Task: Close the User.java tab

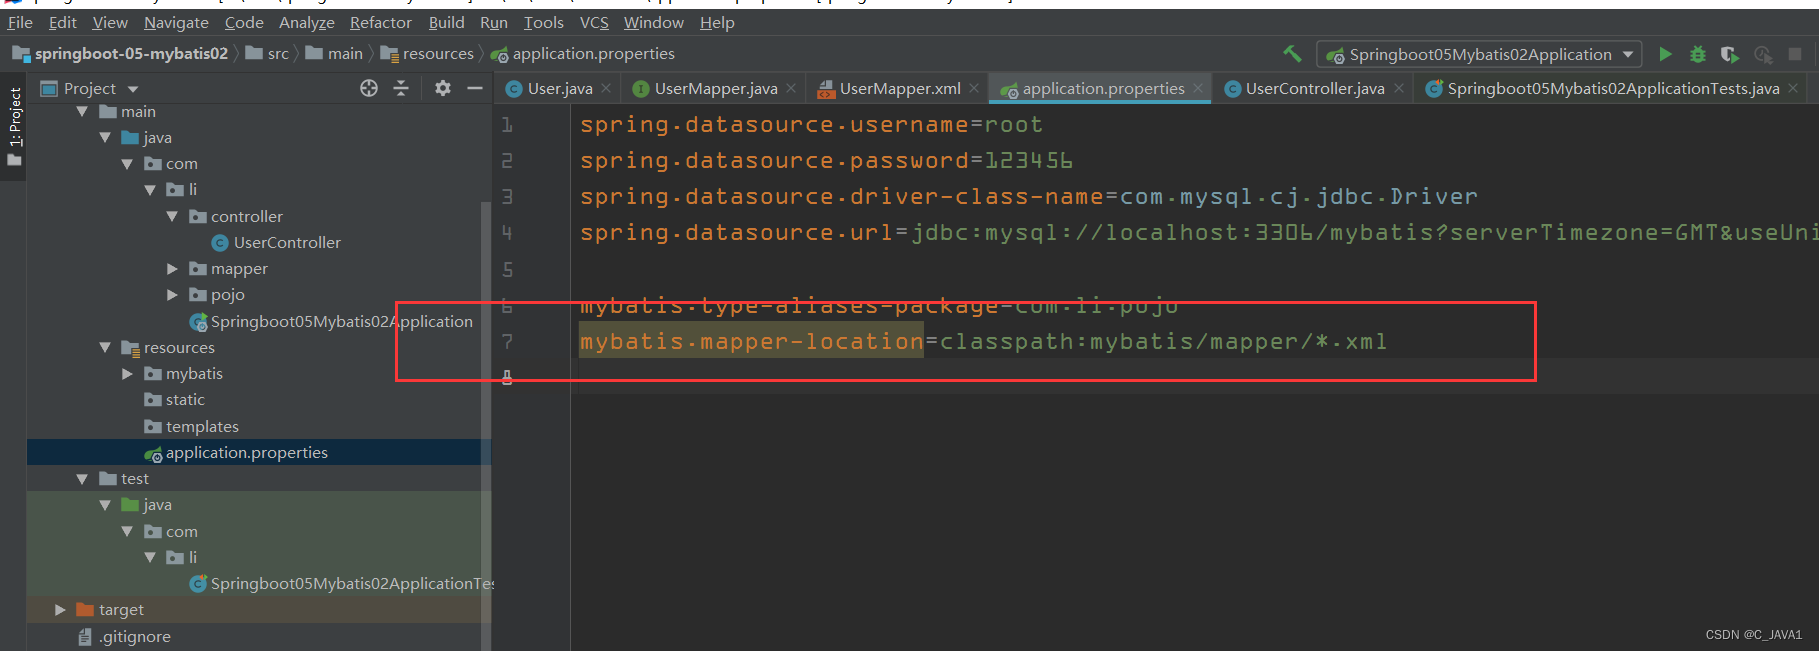Action: 606,89
